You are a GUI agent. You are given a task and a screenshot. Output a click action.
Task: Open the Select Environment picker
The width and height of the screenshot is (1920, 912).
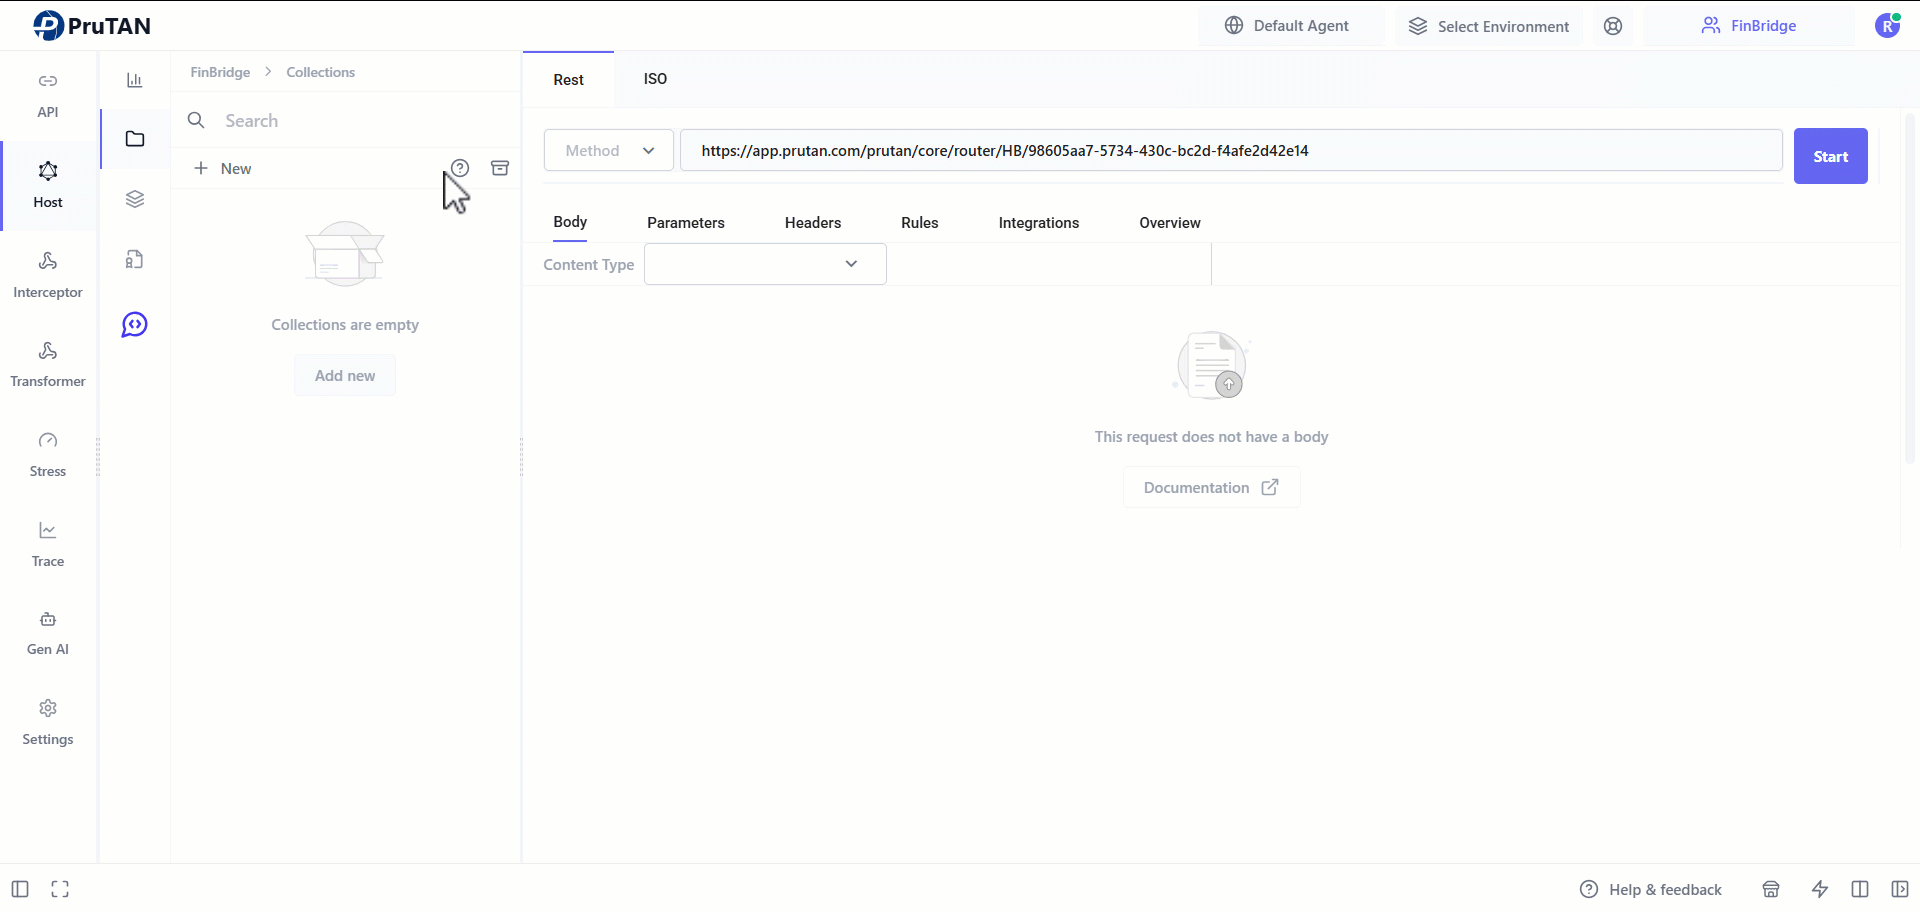[1489, 25]
